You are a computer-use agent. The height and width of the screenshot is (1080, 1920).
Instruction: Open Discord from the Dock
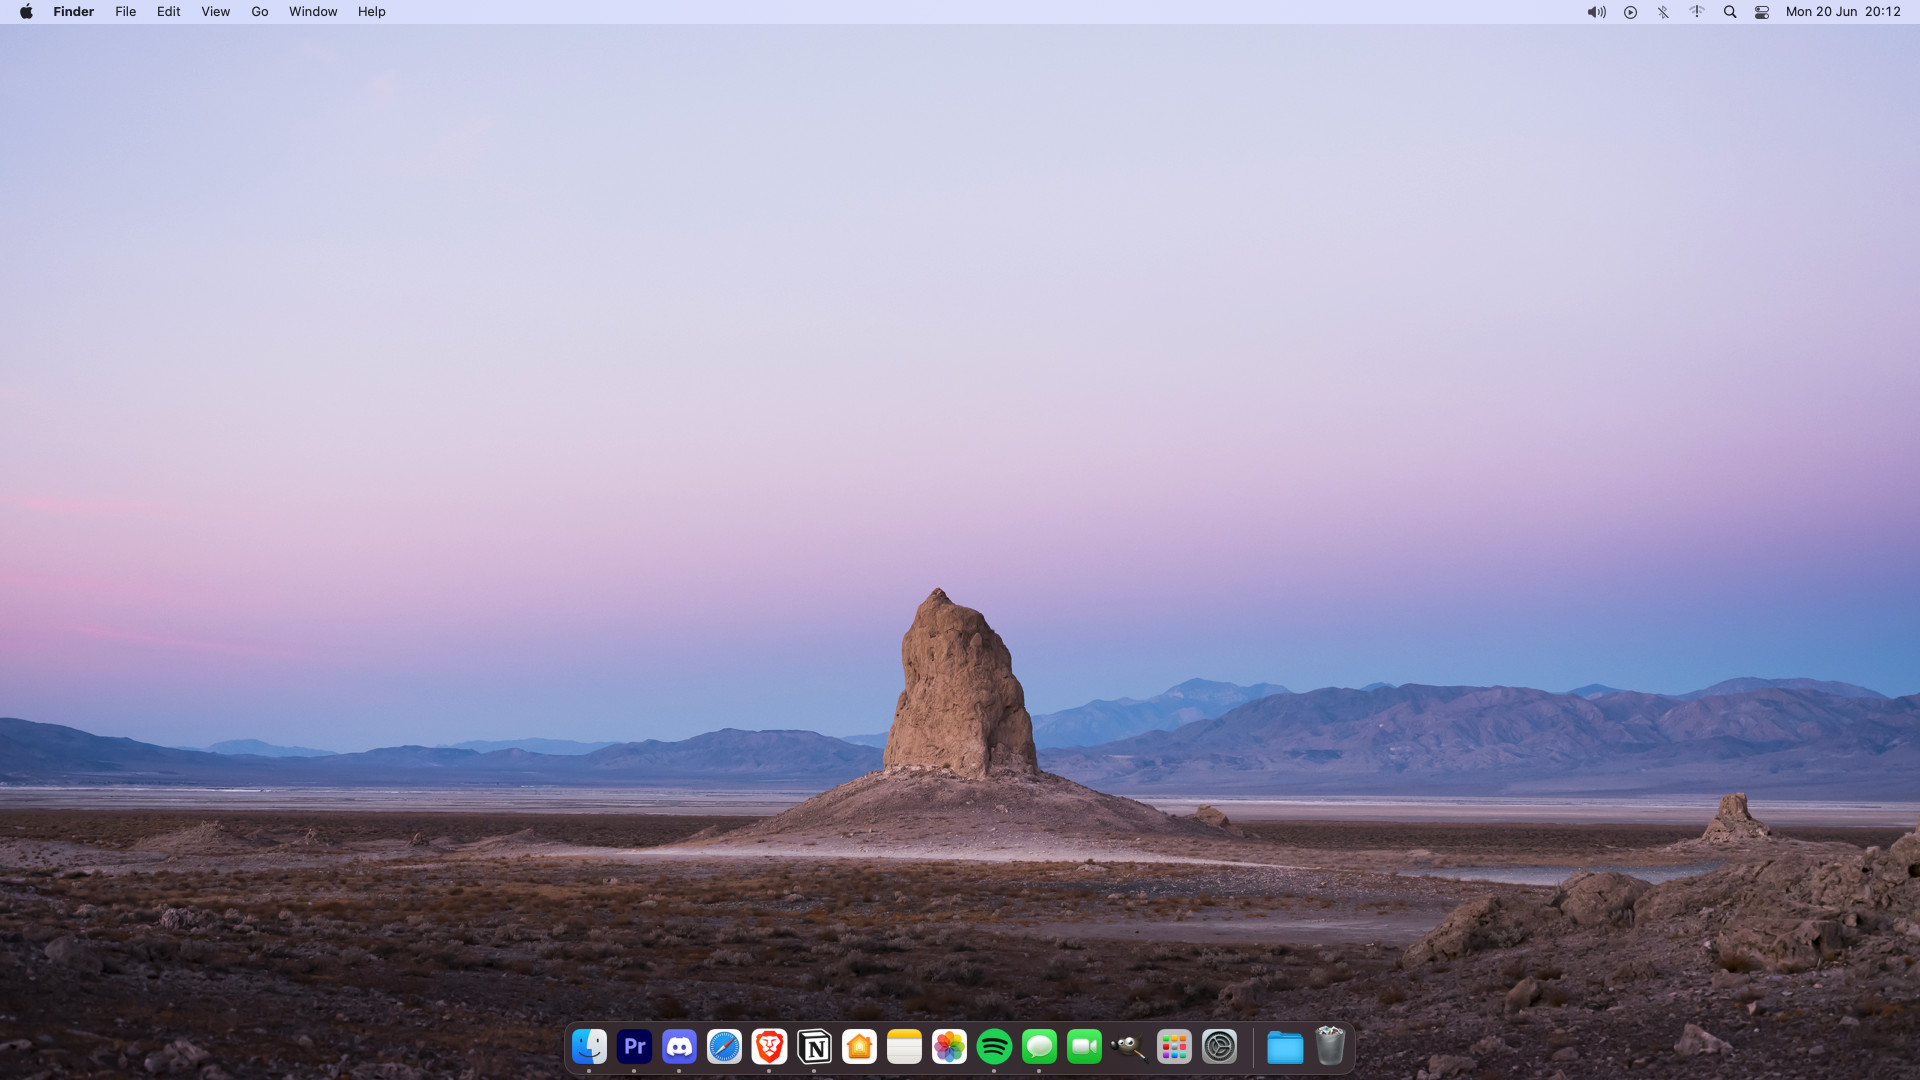pos(679,1047)
